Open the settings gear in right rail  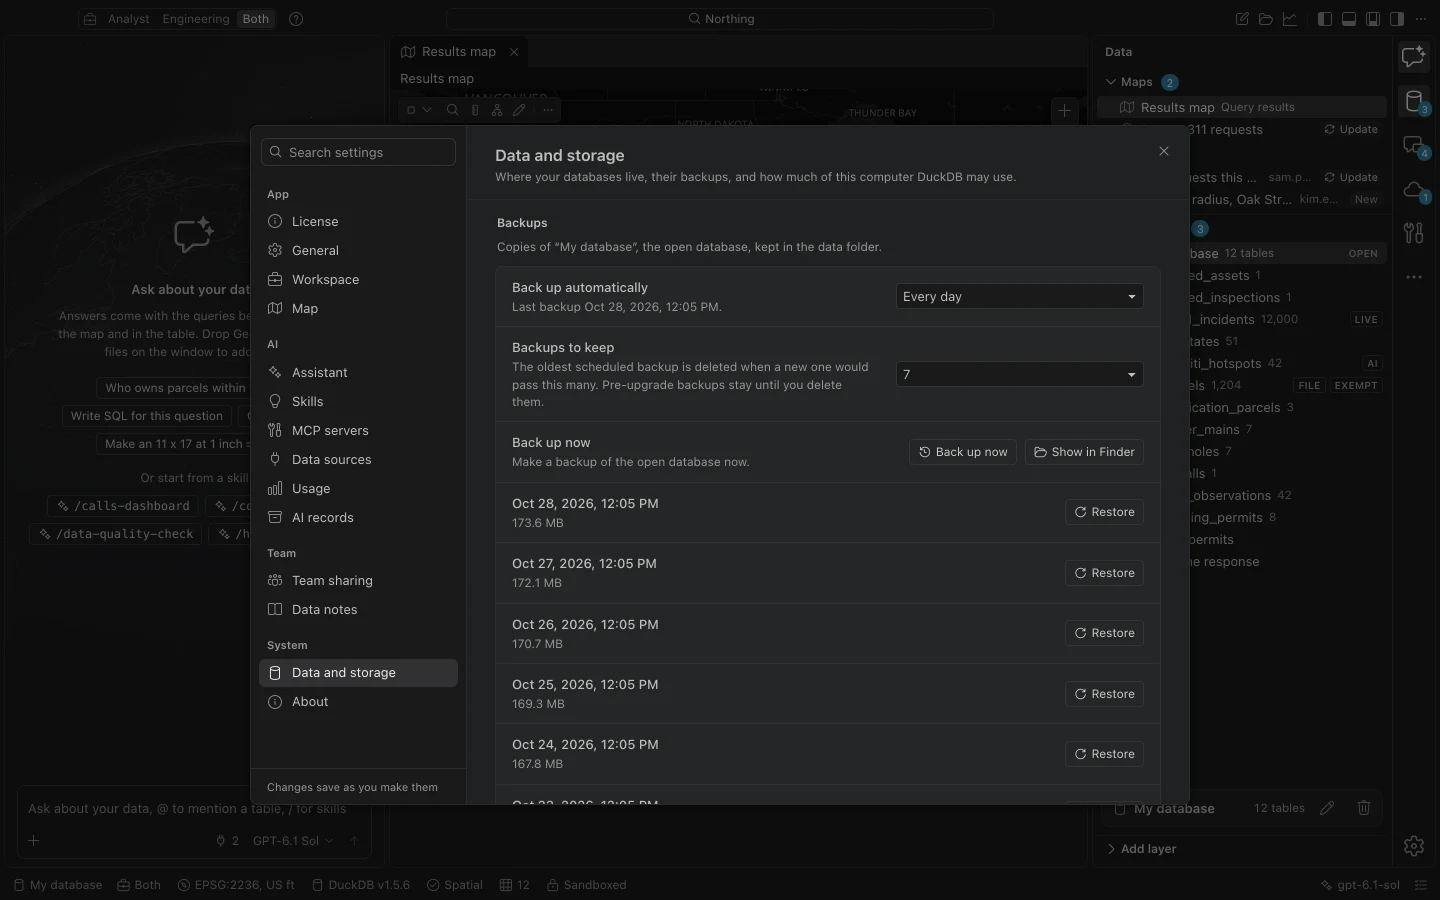tap(1413, 846)
